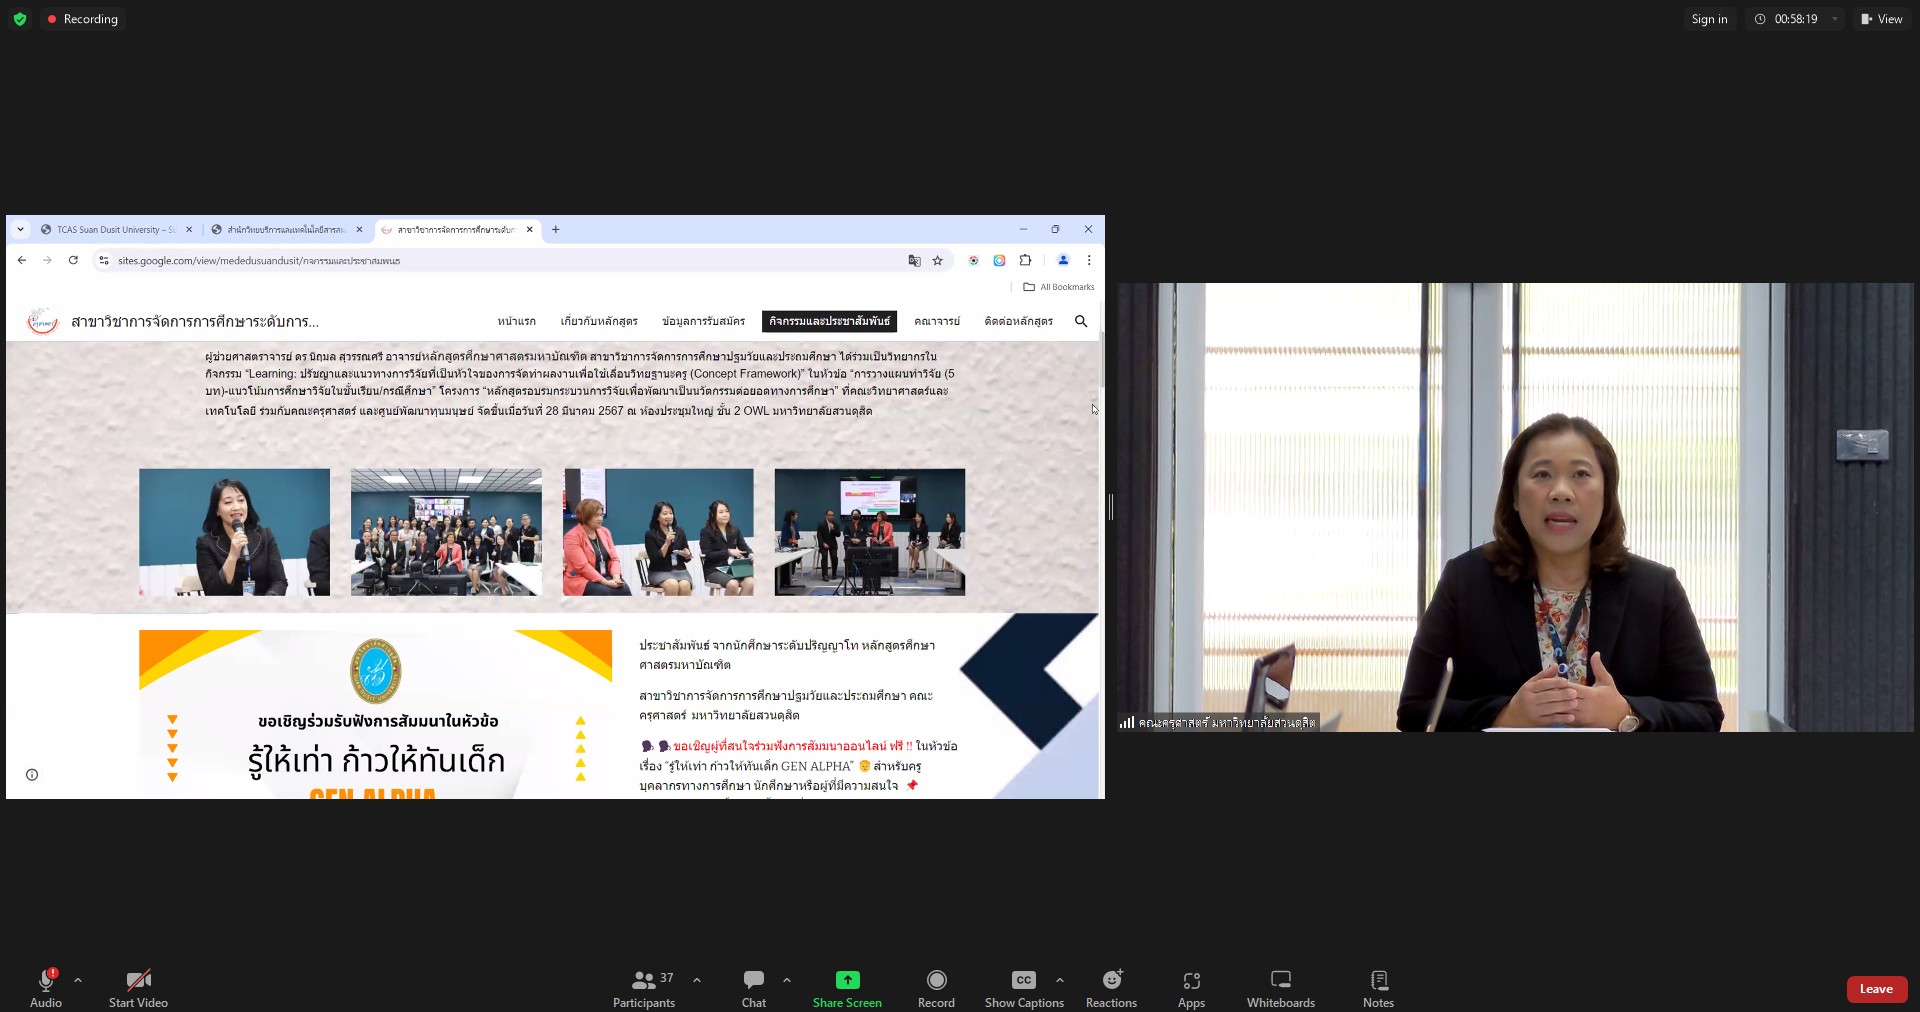Select กิจกรรมและประชาสัมพันธ์ menu item
The width and height of the screenshot is (1920, 1012).
tap(829, 321)
